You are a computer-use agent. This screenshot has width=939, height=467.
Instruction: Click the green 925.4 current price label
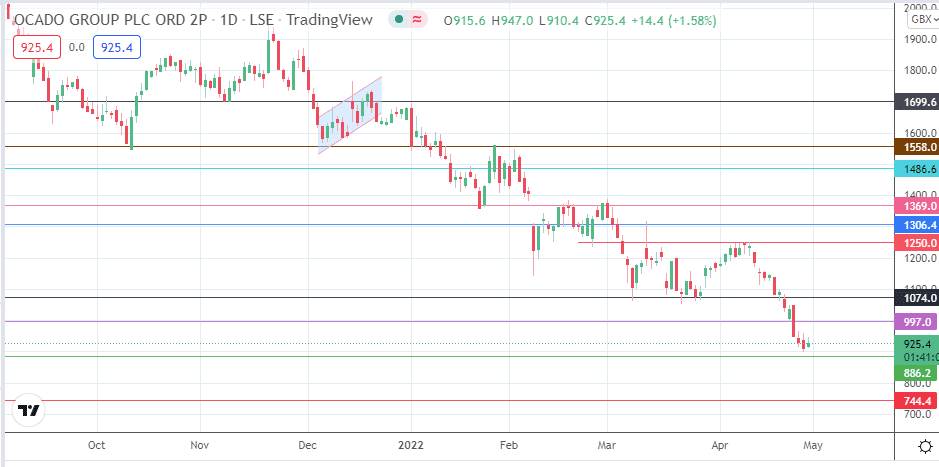916,344
